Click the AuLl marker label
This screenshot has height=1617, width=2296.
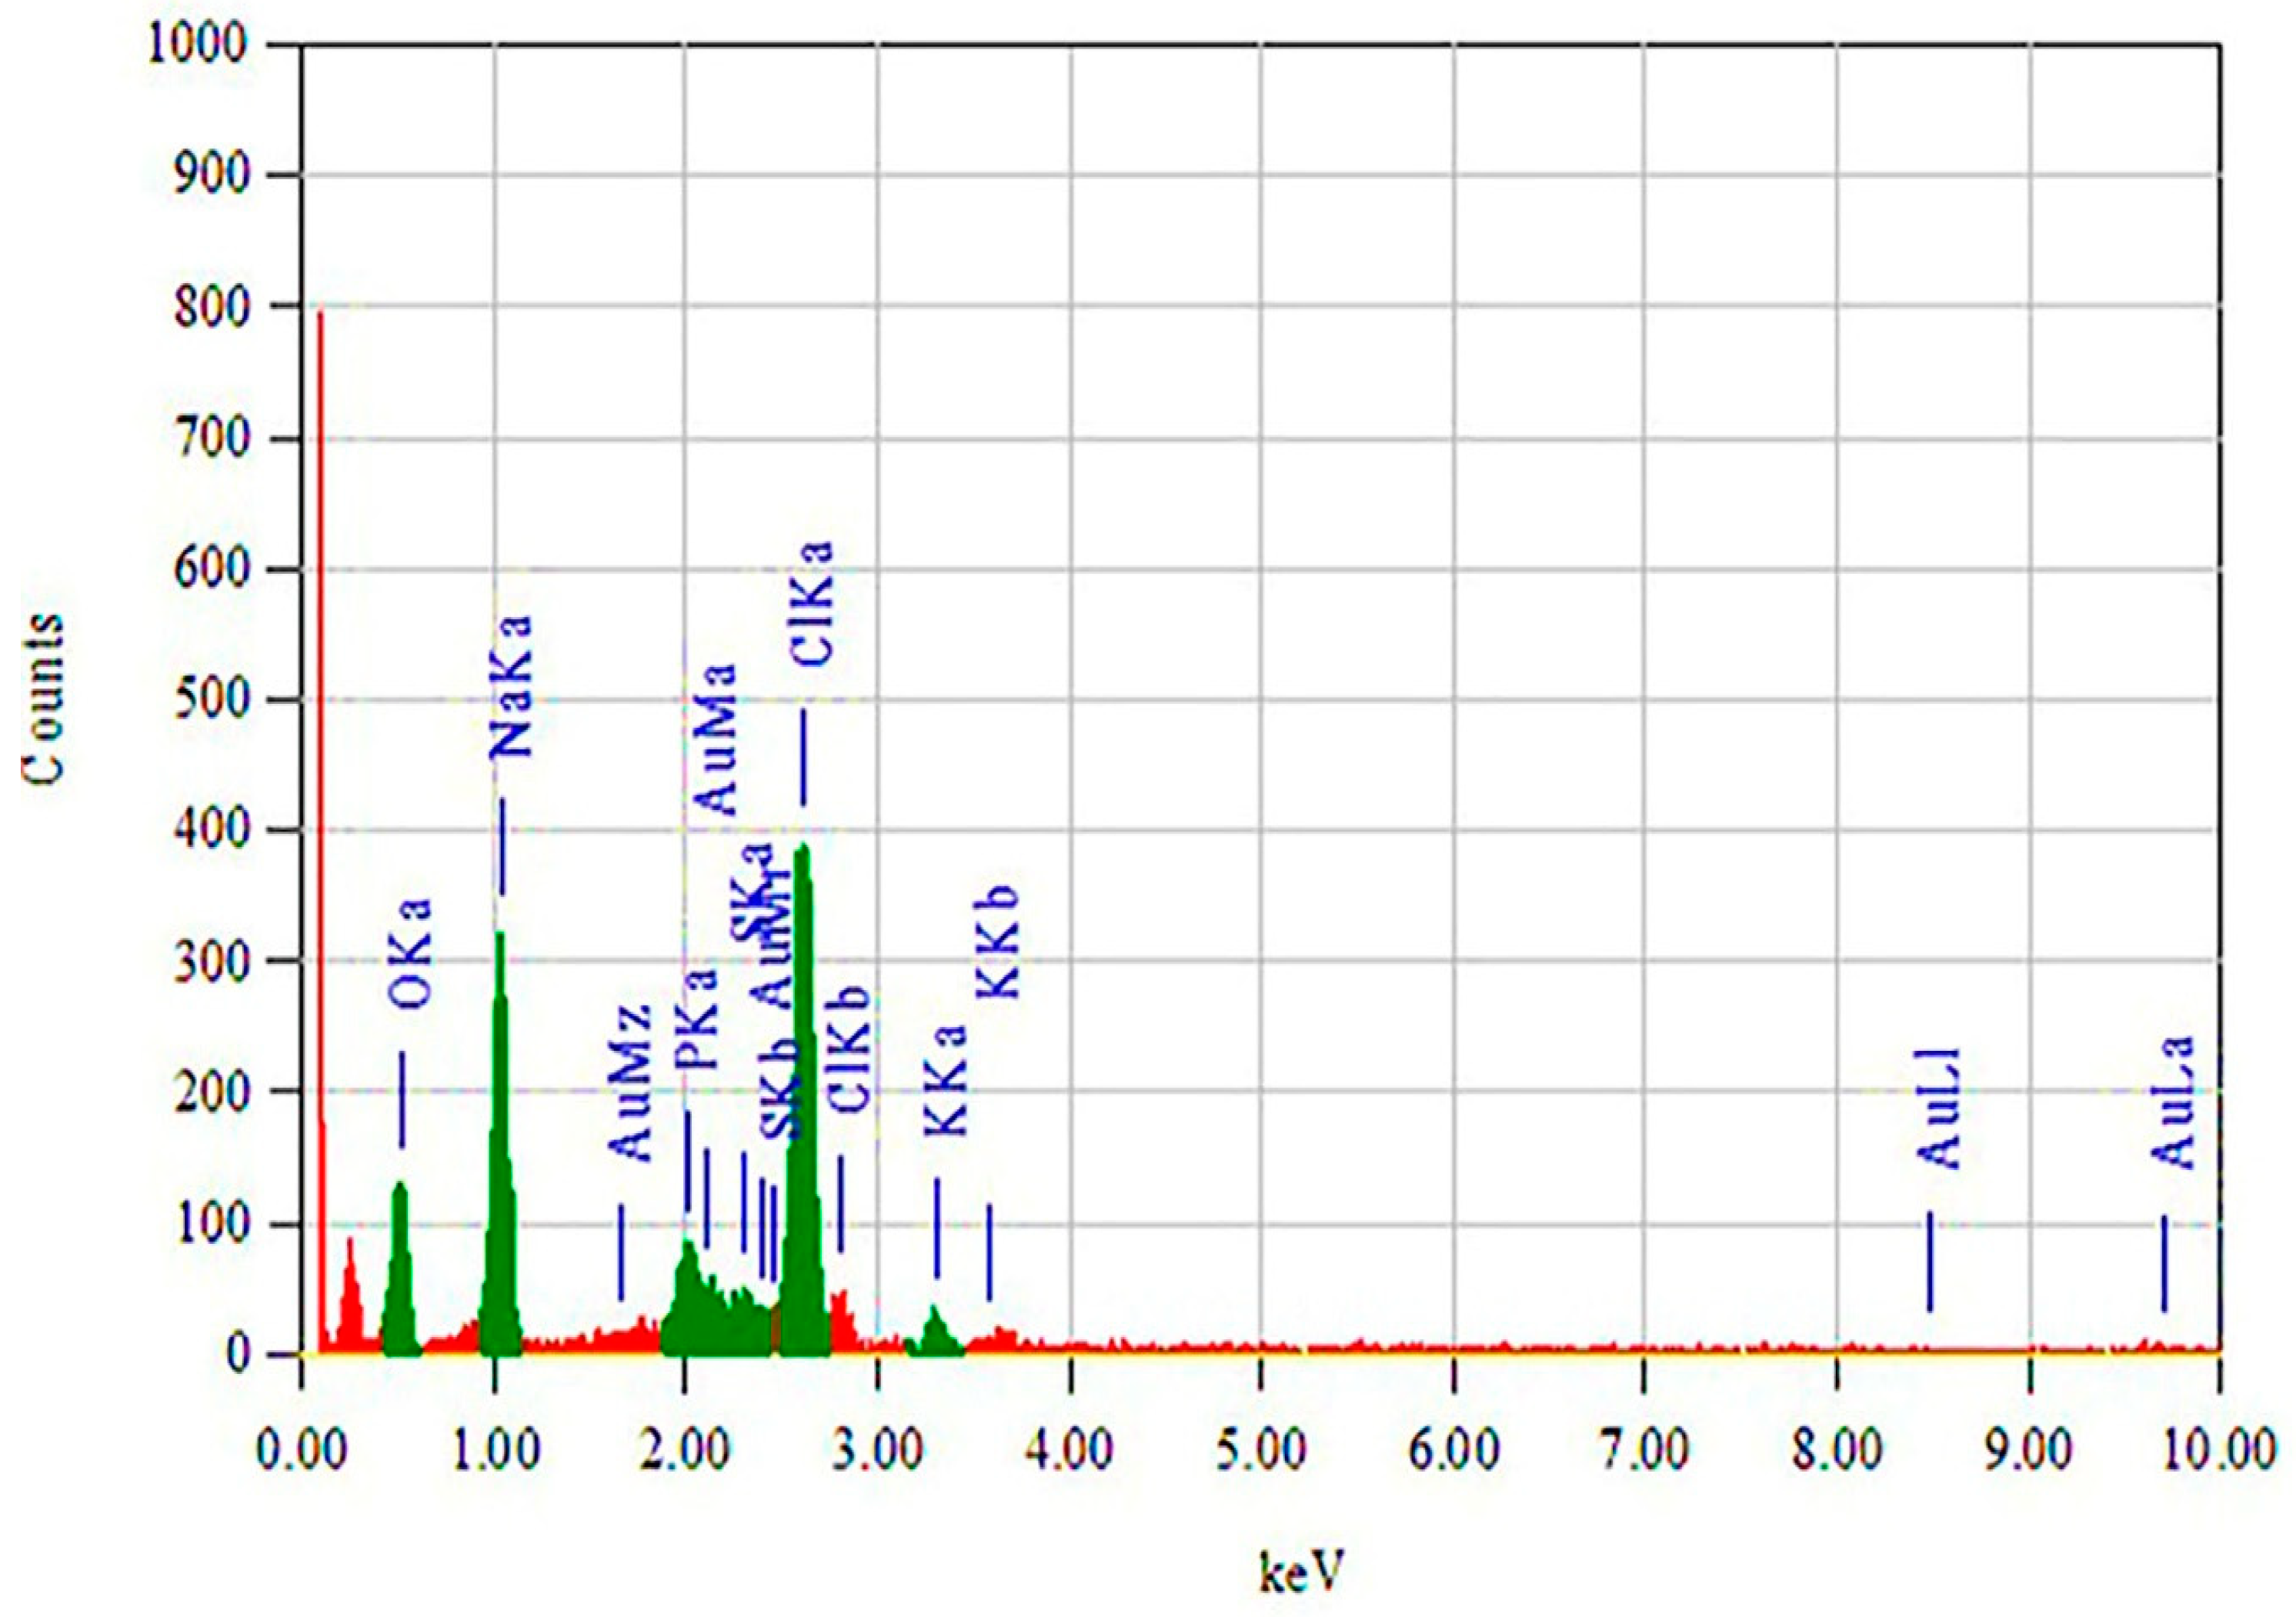tap(1939, 1109)
